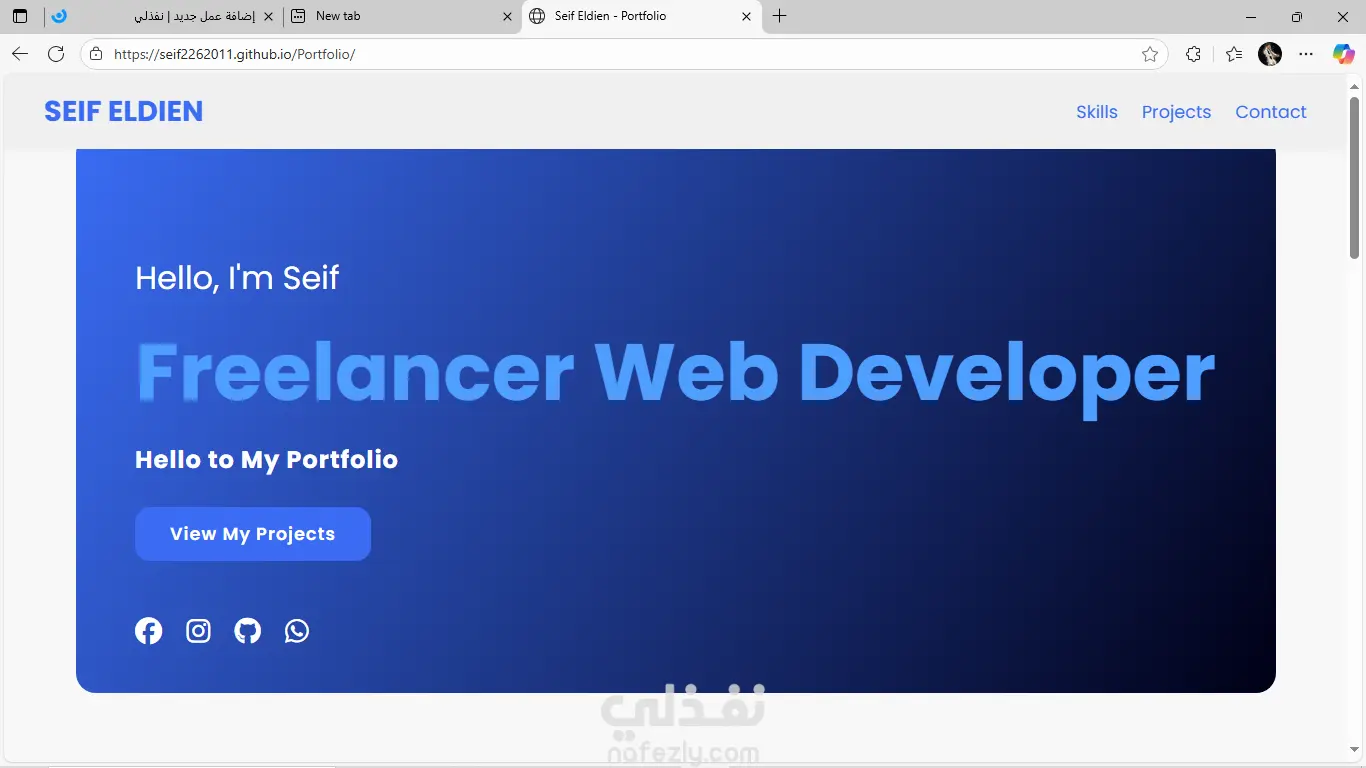The height and width of the screenshot is (768, 1366).
Task: Open a new tab with the plus icon
Action: (780, 16)
